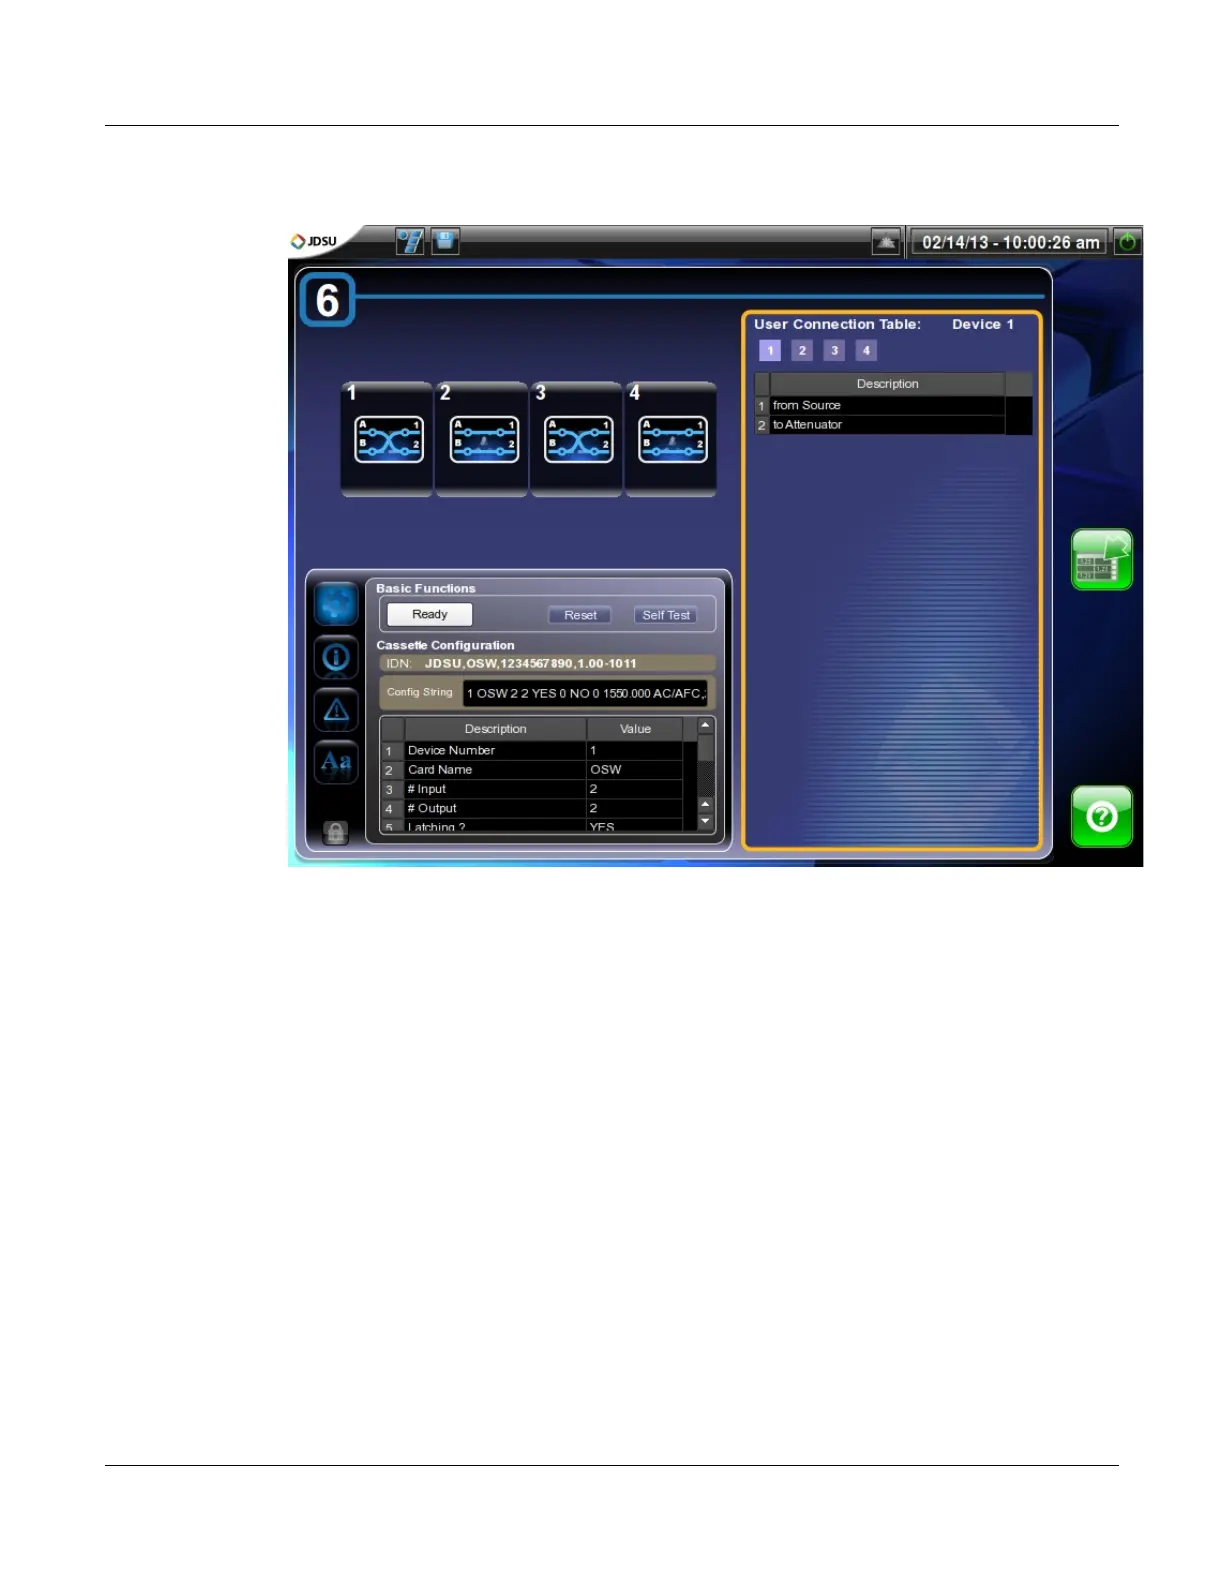The width and height of the screenshot is (1224, 1584).
Task: Click the Description header in connection table
Action: (x=887, y=384)
